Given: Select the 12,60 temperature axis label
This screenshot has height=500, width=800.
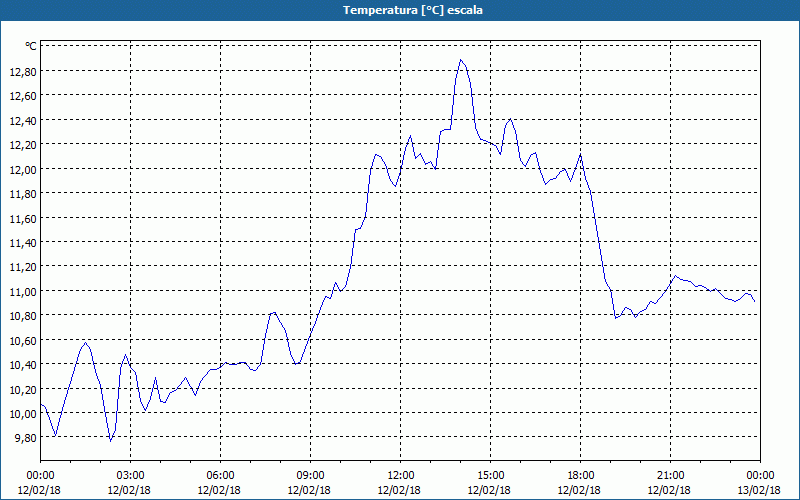Looking at the screenshot, I should 23,96.
